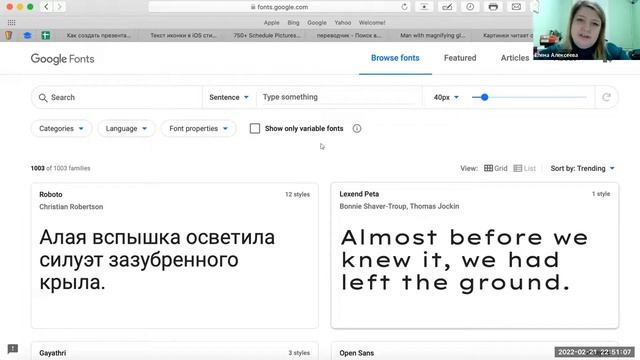The width and height of the screenshot is (640, 360).
Task: Go back with Safari back arrow
Action: (47, 7)
